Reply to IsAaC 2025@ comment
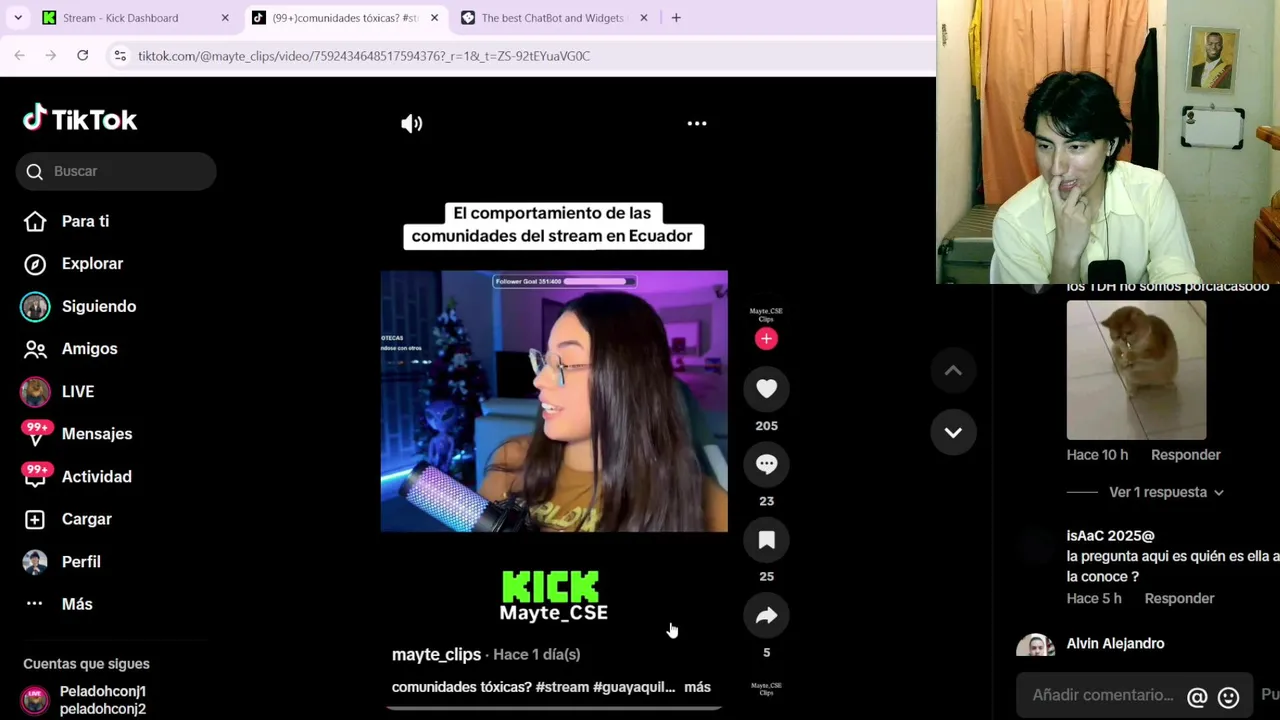The width and height of the screenshot is (1280, 720). pos(1179,599)
